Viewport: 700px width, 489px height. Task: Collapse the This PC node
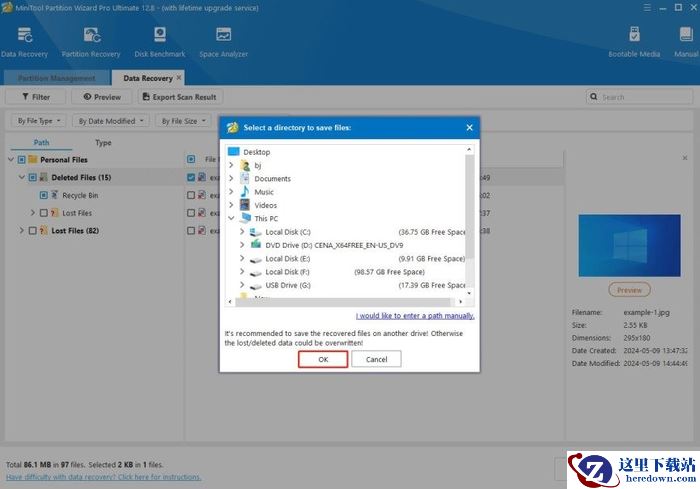pyautogui.click(x=231, y=218)
